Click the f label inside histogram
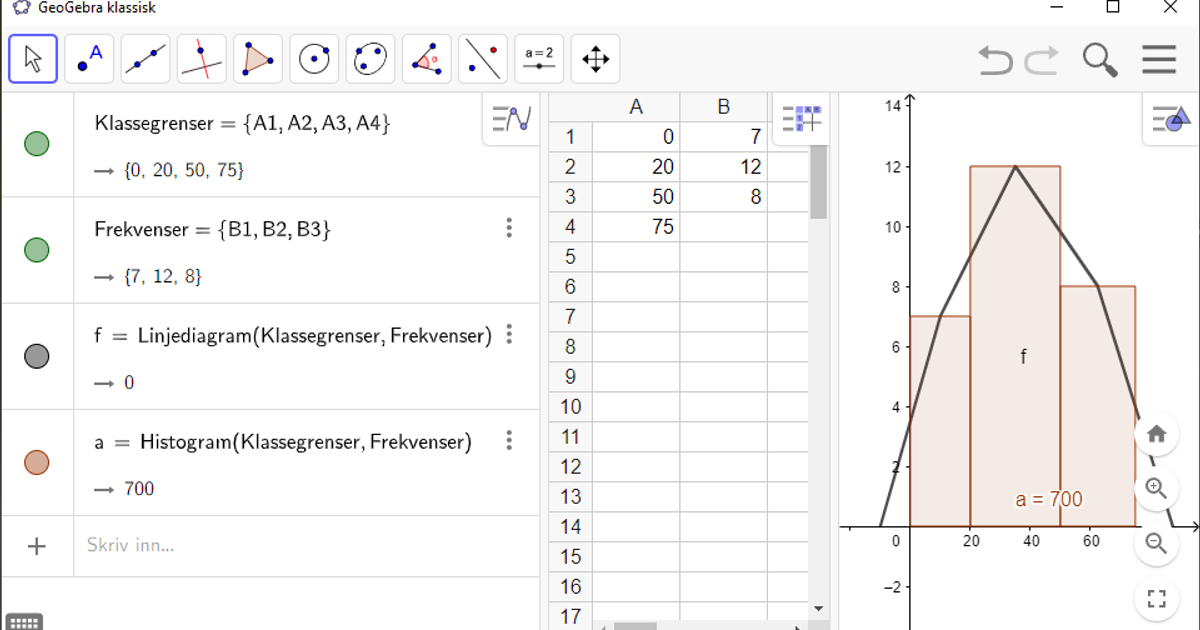Screen dimensions: 1200x630 tap(1023, 357)
